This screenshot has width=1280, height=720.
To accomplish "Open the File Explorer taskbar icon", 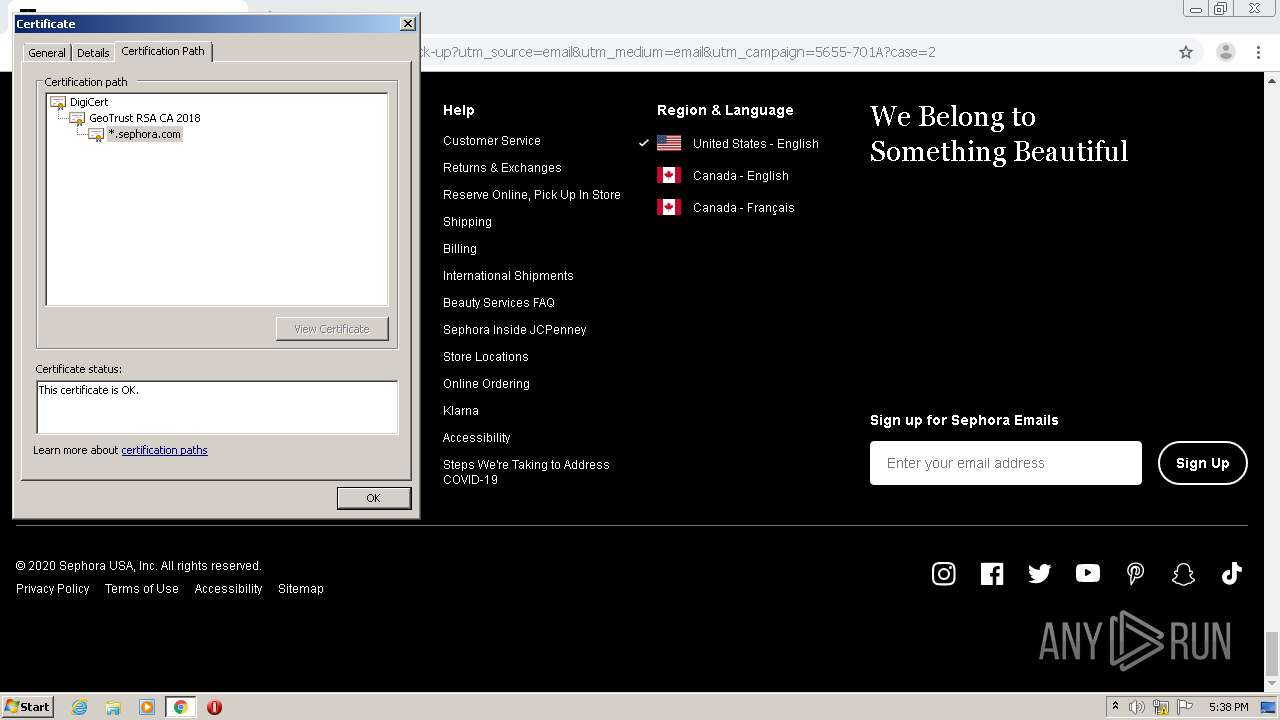I will pyautogui.click(x=113, y=707).
